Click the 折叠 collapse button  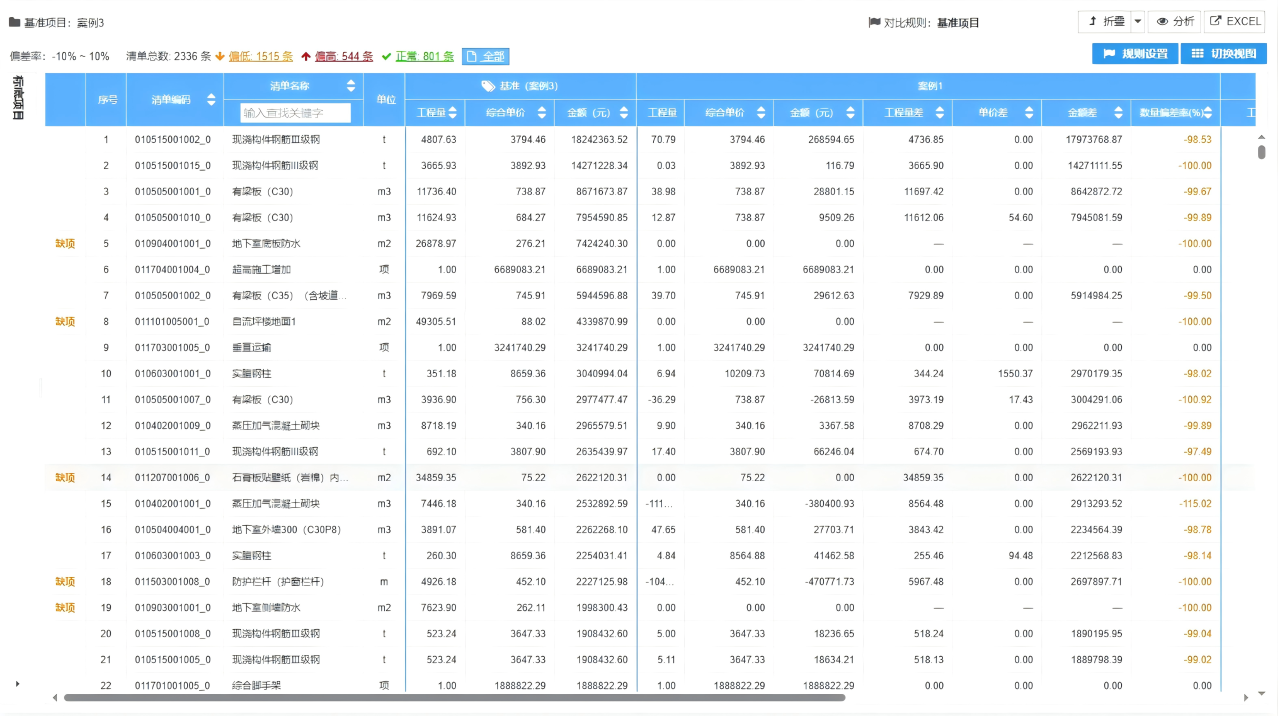point(1105,21)
